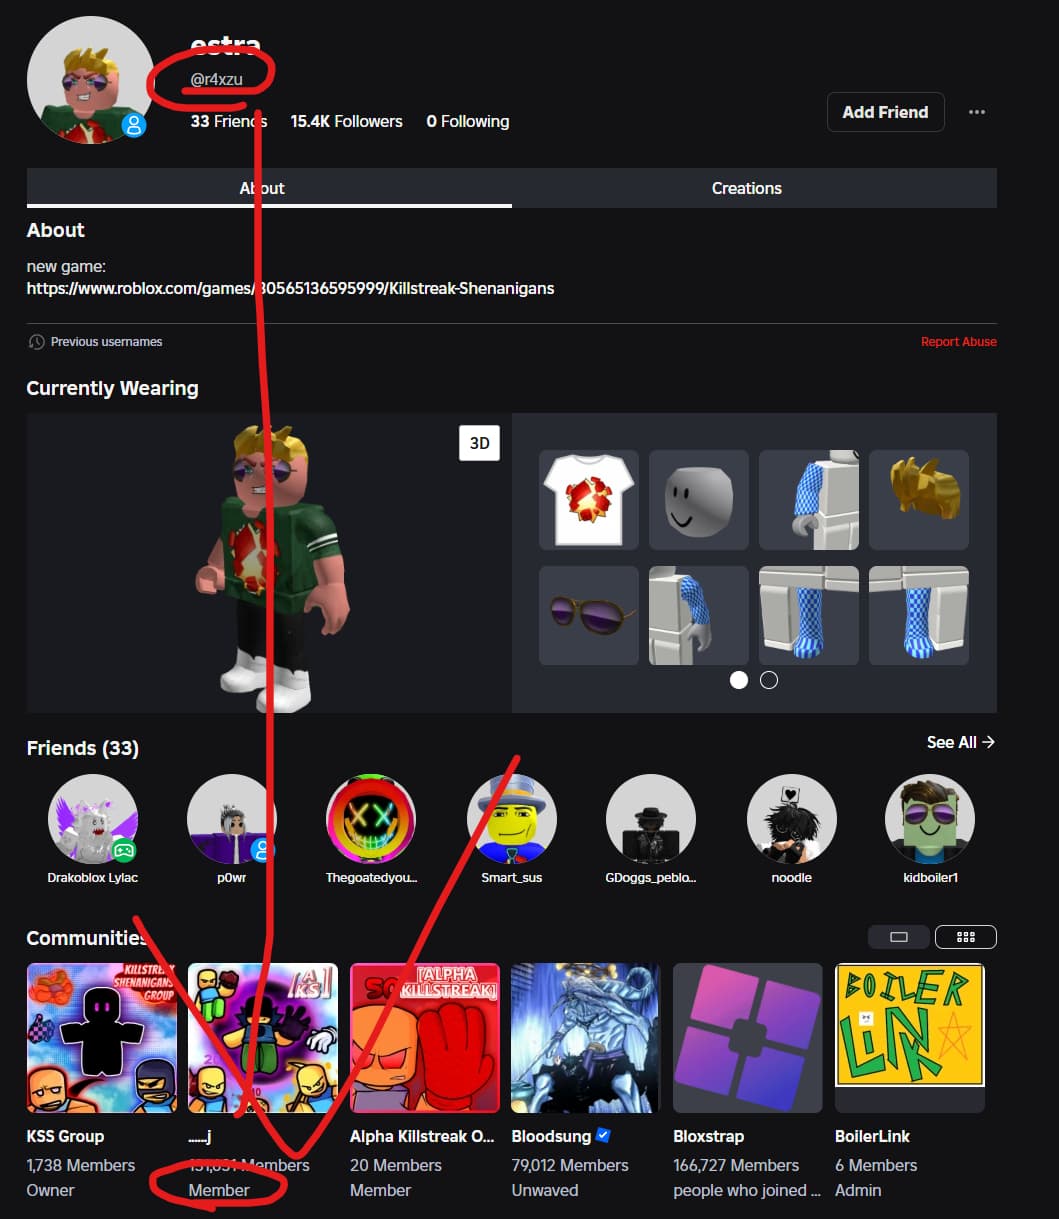
Task: Select the second wearing-items page dot
Action: point(769,680)
